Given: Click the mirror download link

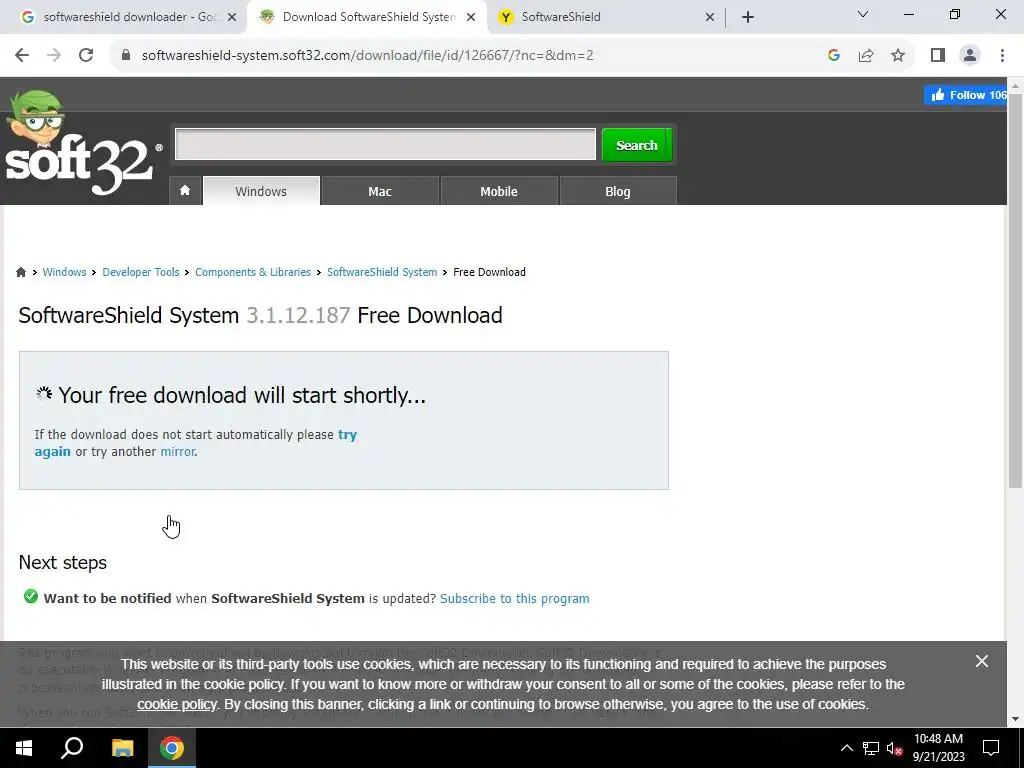Looking at the screenshot, I should pyautogui.click(x=177, y=451).
